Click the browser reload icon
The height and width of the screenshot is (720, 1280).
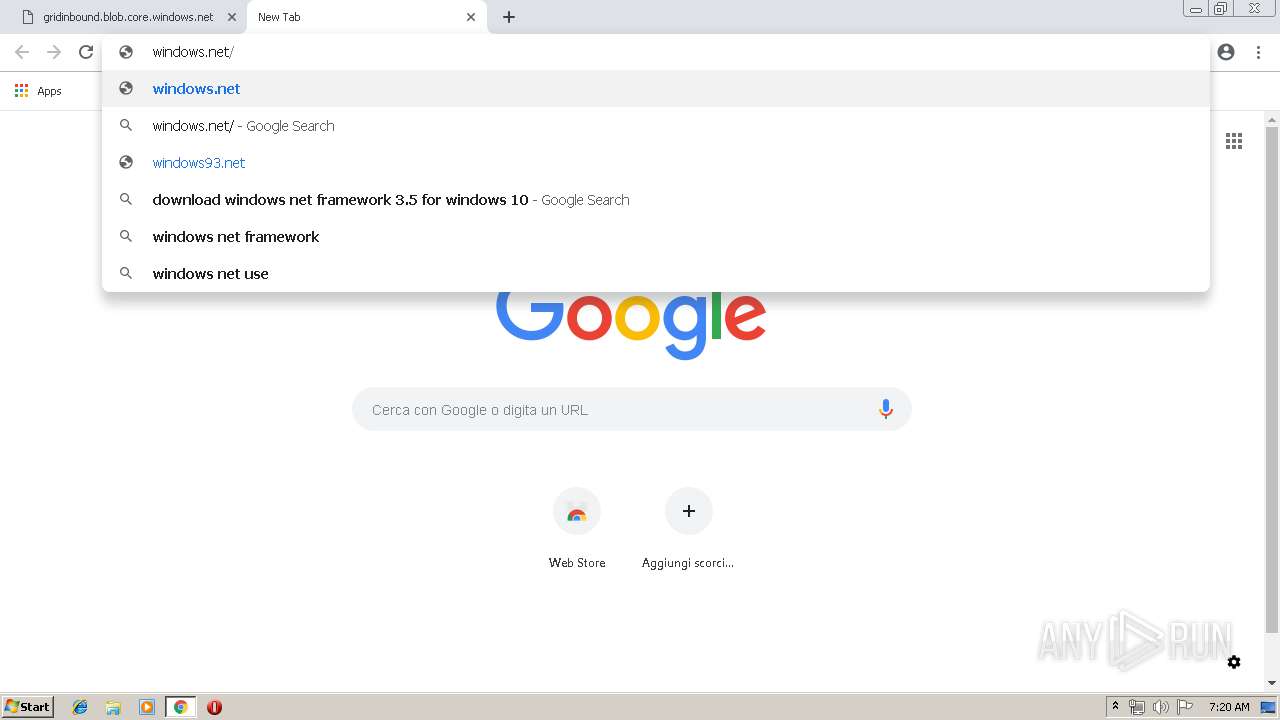point(86,52)
